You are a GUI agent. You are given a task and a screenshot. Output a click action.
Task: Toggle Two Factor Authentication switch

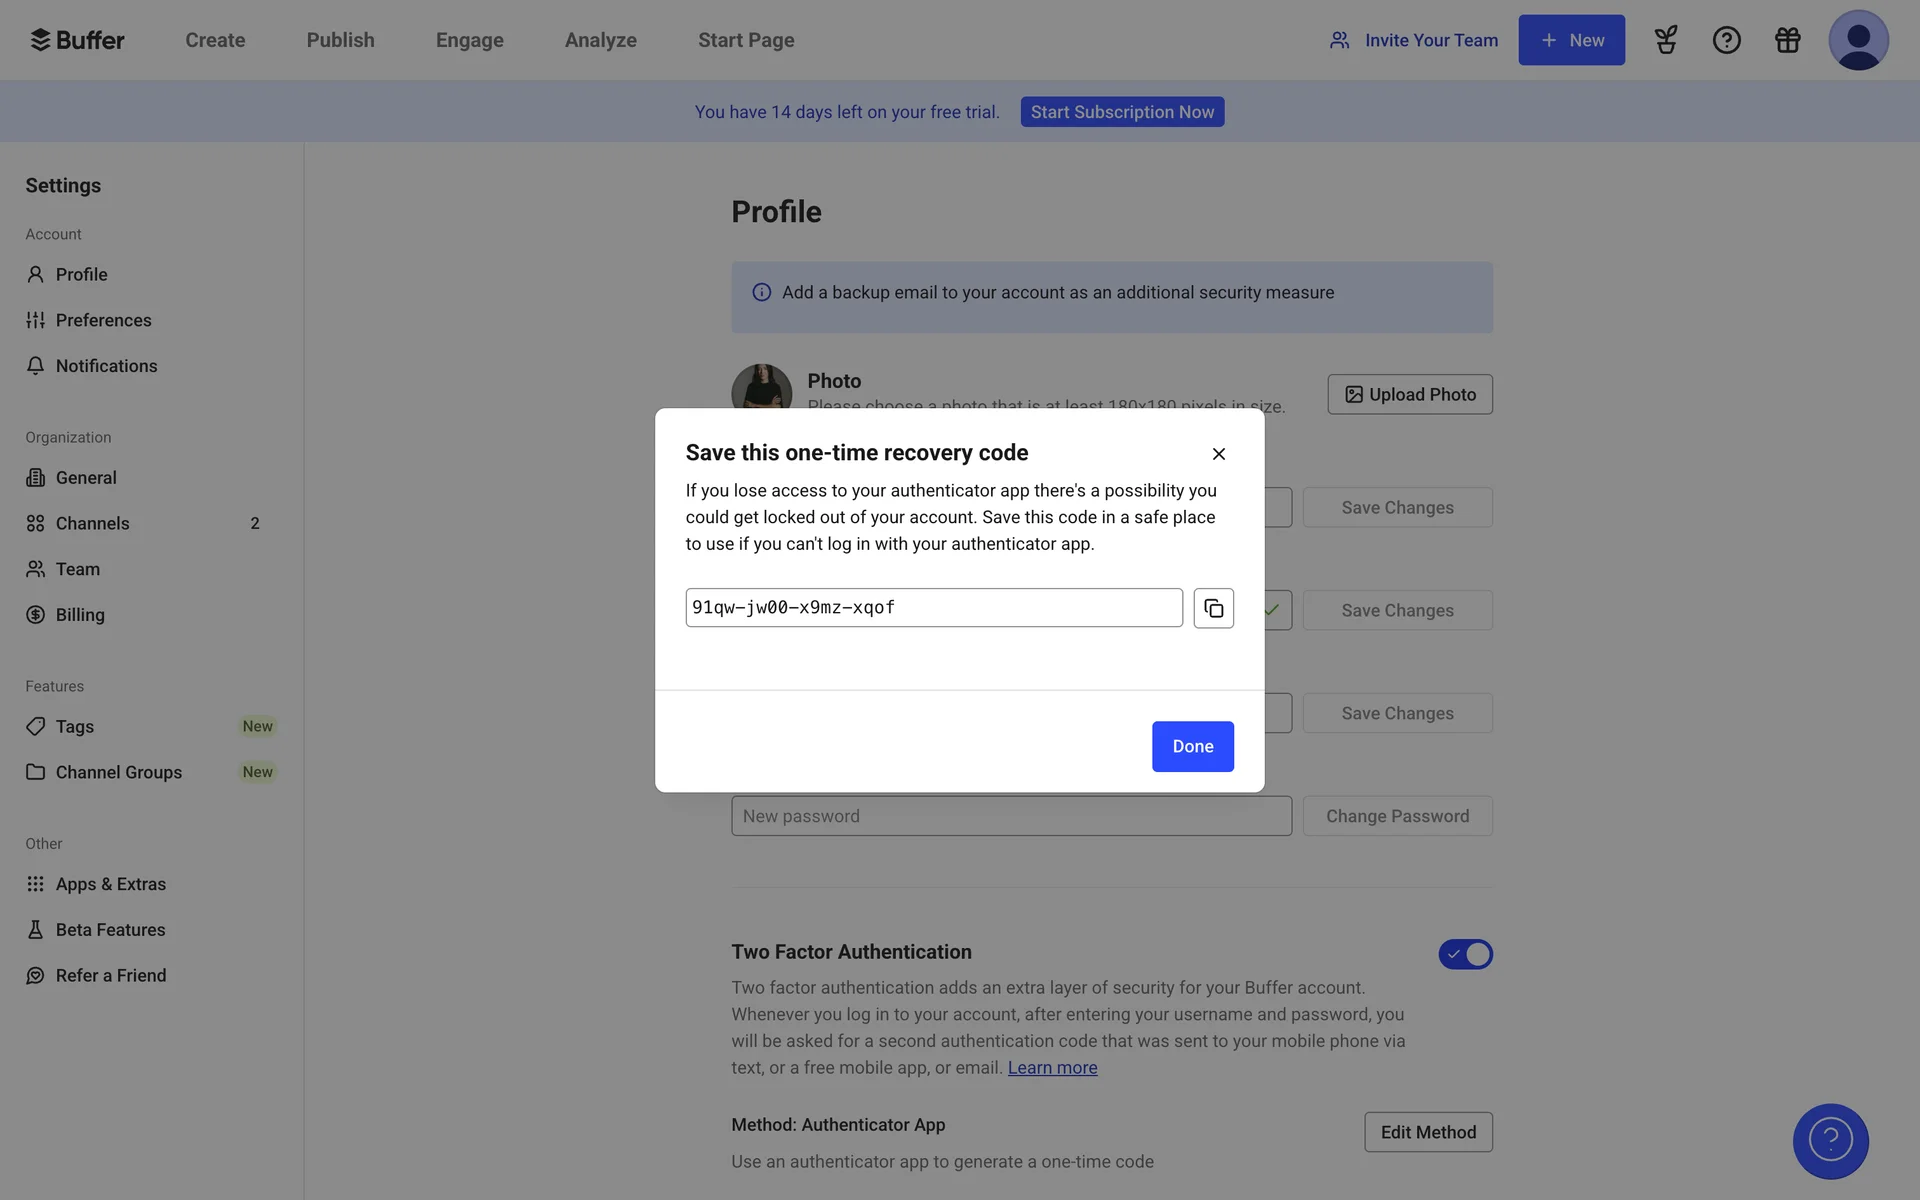click(x=1465, y=954)
